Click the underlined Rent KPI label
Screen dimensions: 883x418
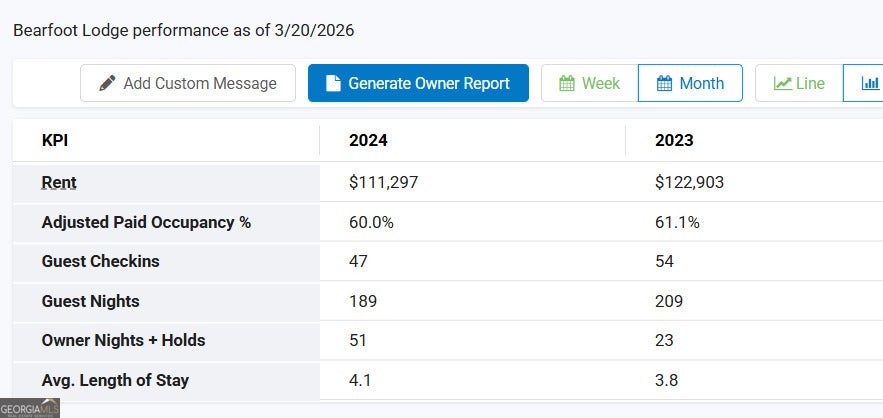59,182
